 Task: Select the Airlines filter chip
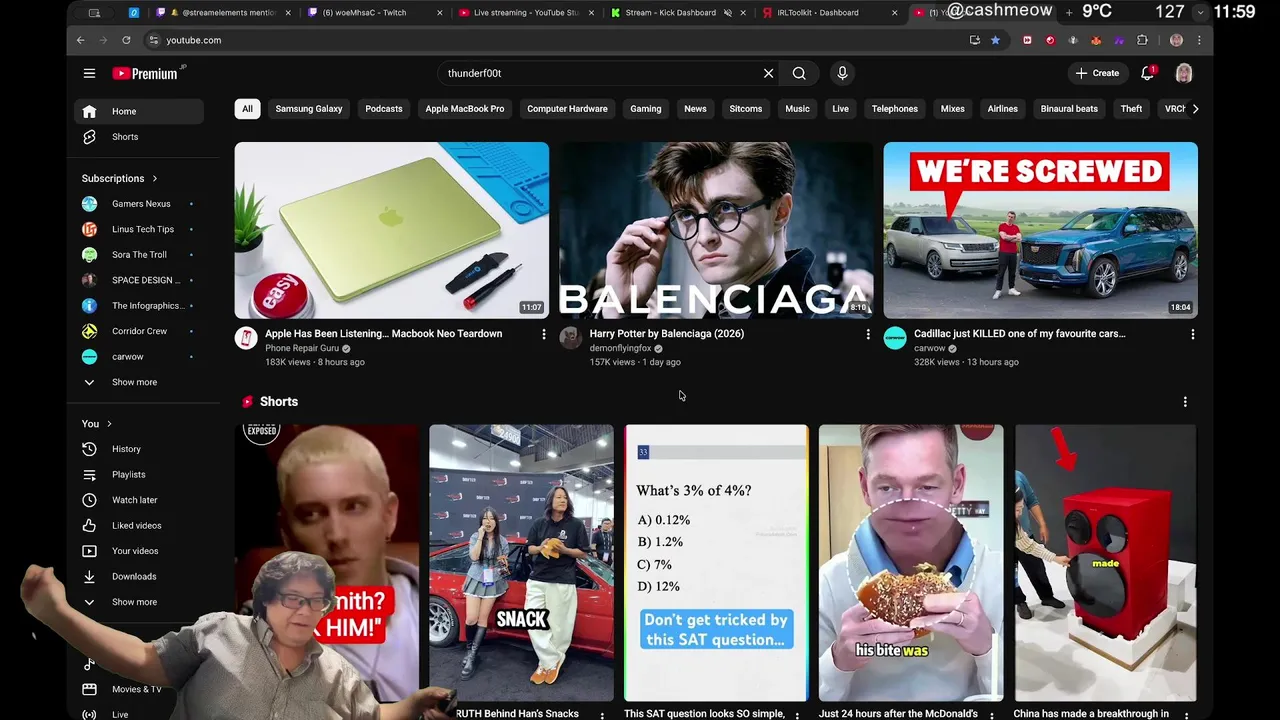pos(1003,109)
